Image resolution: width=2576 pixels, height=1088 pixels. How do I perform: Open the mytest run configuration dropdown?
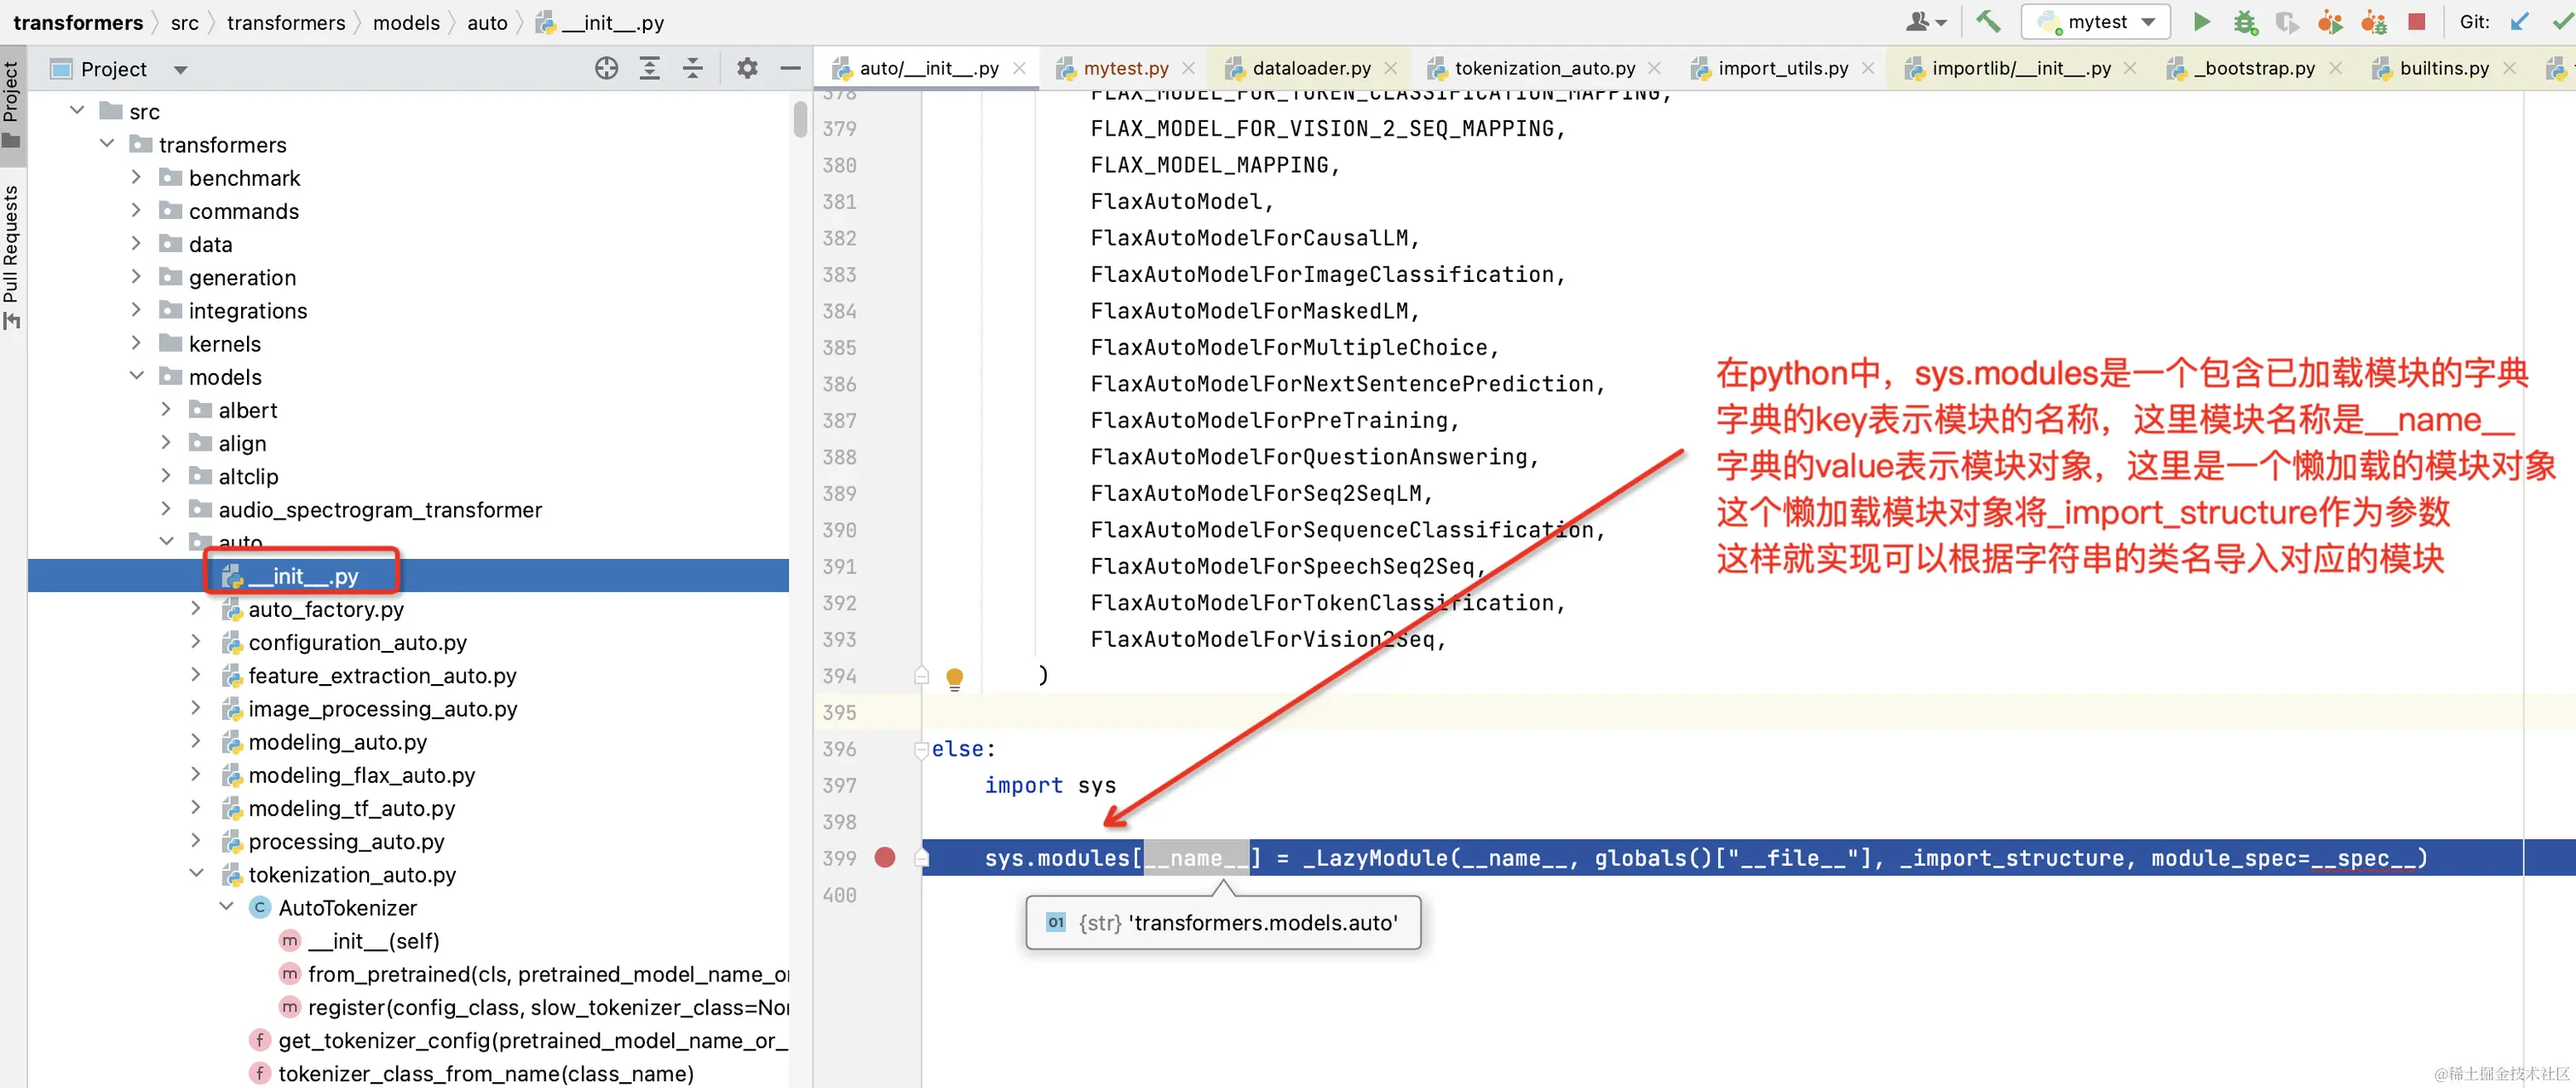point(2149,21)
